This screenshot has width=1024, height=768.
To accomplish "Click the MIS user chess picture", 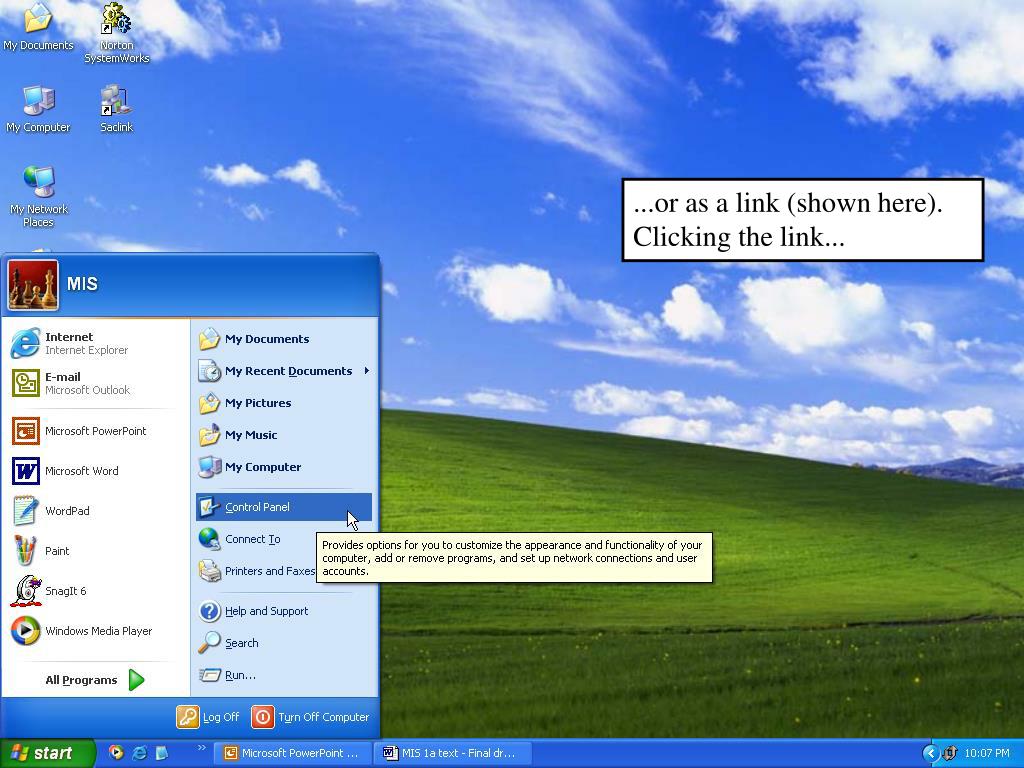I will click(x=33, y=285).
